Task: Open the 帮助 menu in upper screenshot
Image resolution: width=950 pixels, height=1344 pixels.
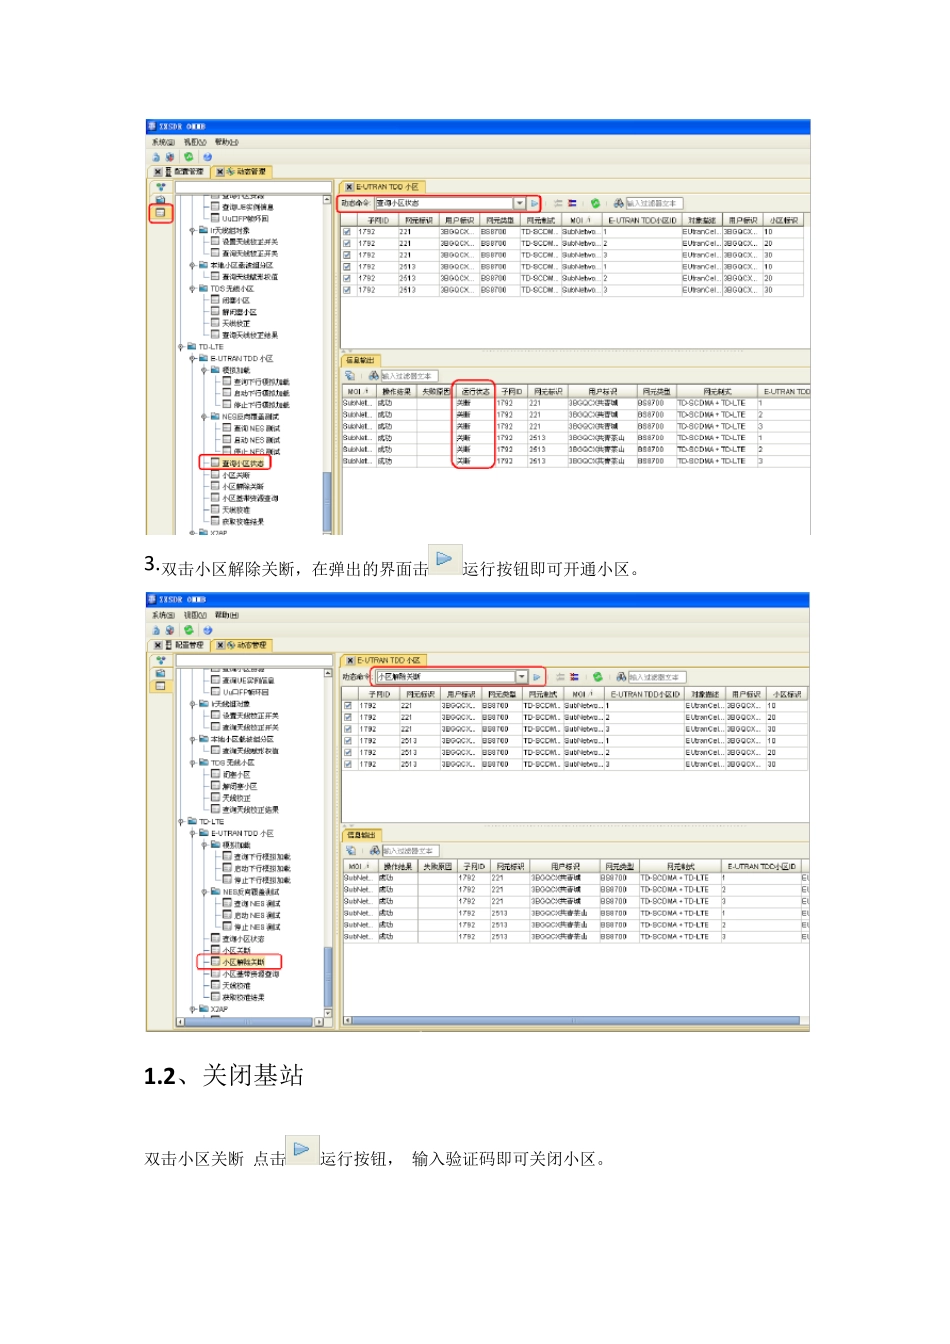Action: 227,142
